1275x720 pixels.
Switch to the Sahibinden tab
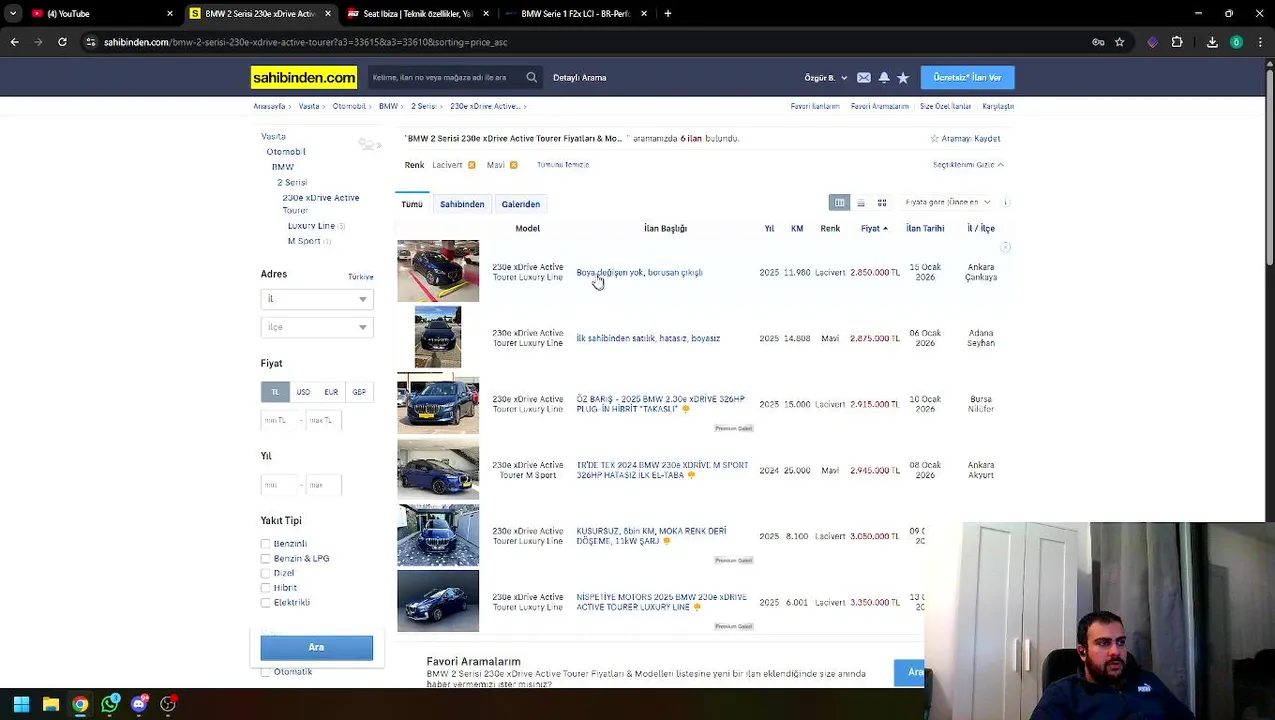(x=462, y=204)
